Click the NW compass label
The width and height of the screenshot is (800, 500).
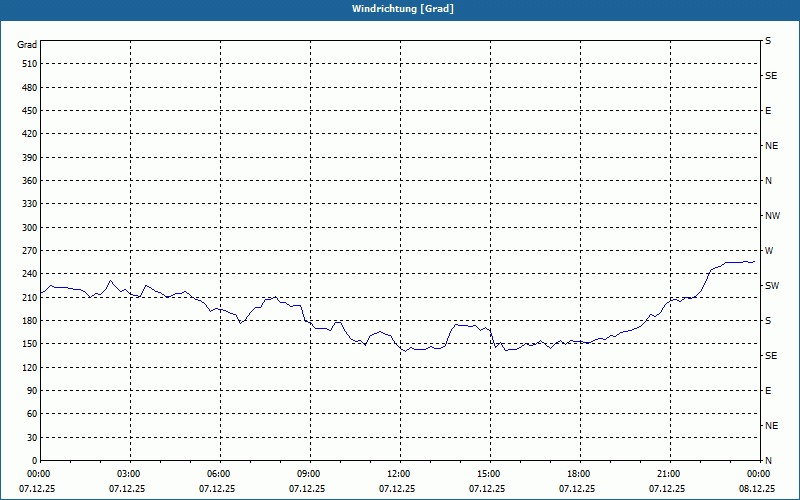(772, 216)
